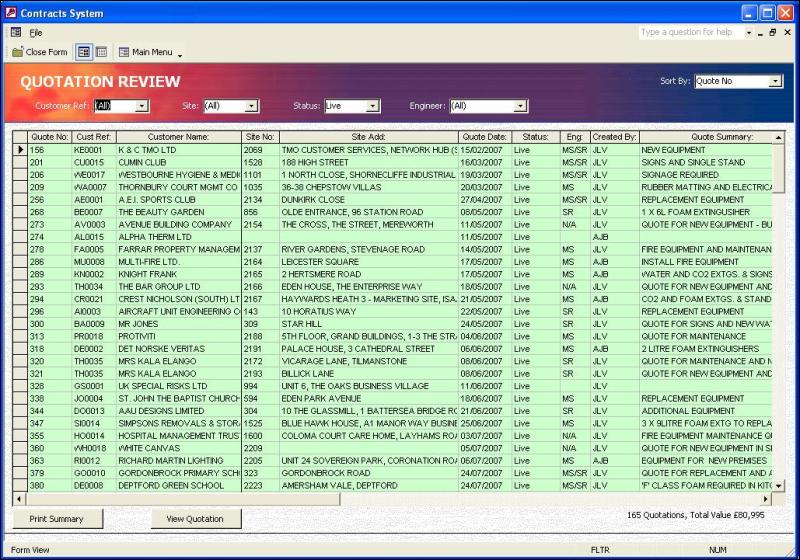Click the Contracts System title bar icon
The width and height of the screenshot is (800, 560).
point(10,12)
